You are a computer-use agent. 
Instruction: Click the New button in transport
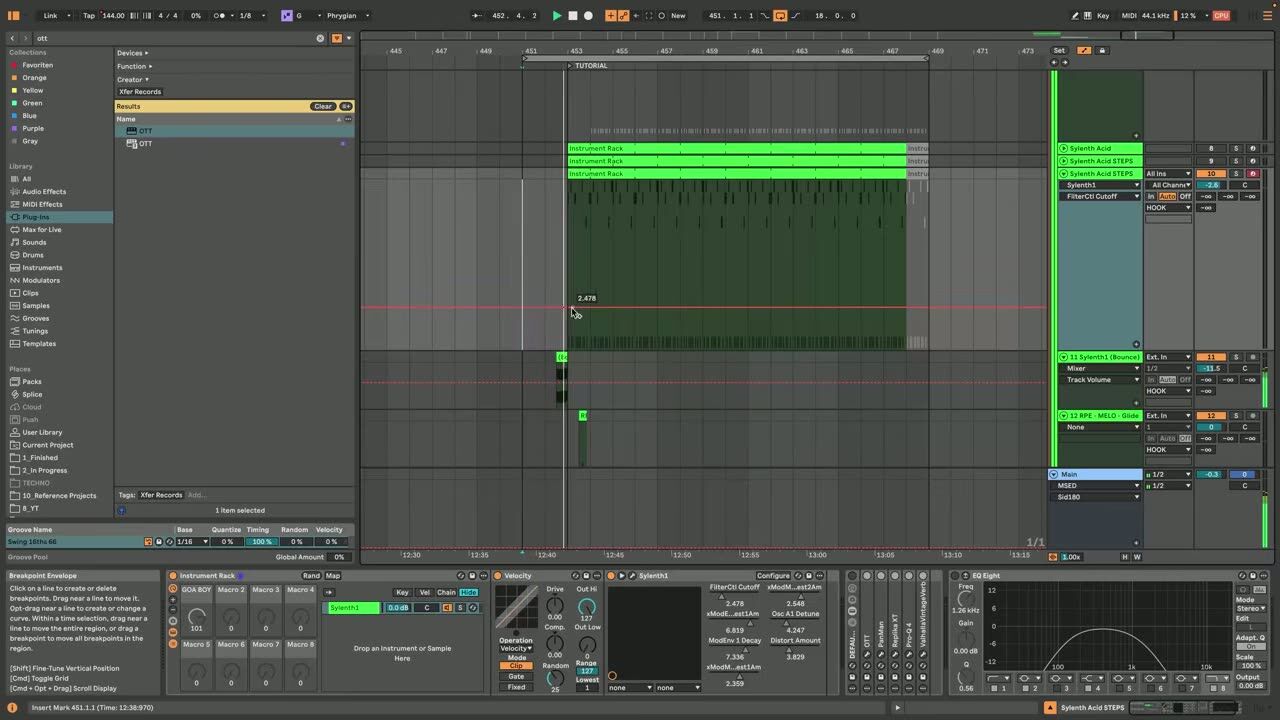pos(678,16)
